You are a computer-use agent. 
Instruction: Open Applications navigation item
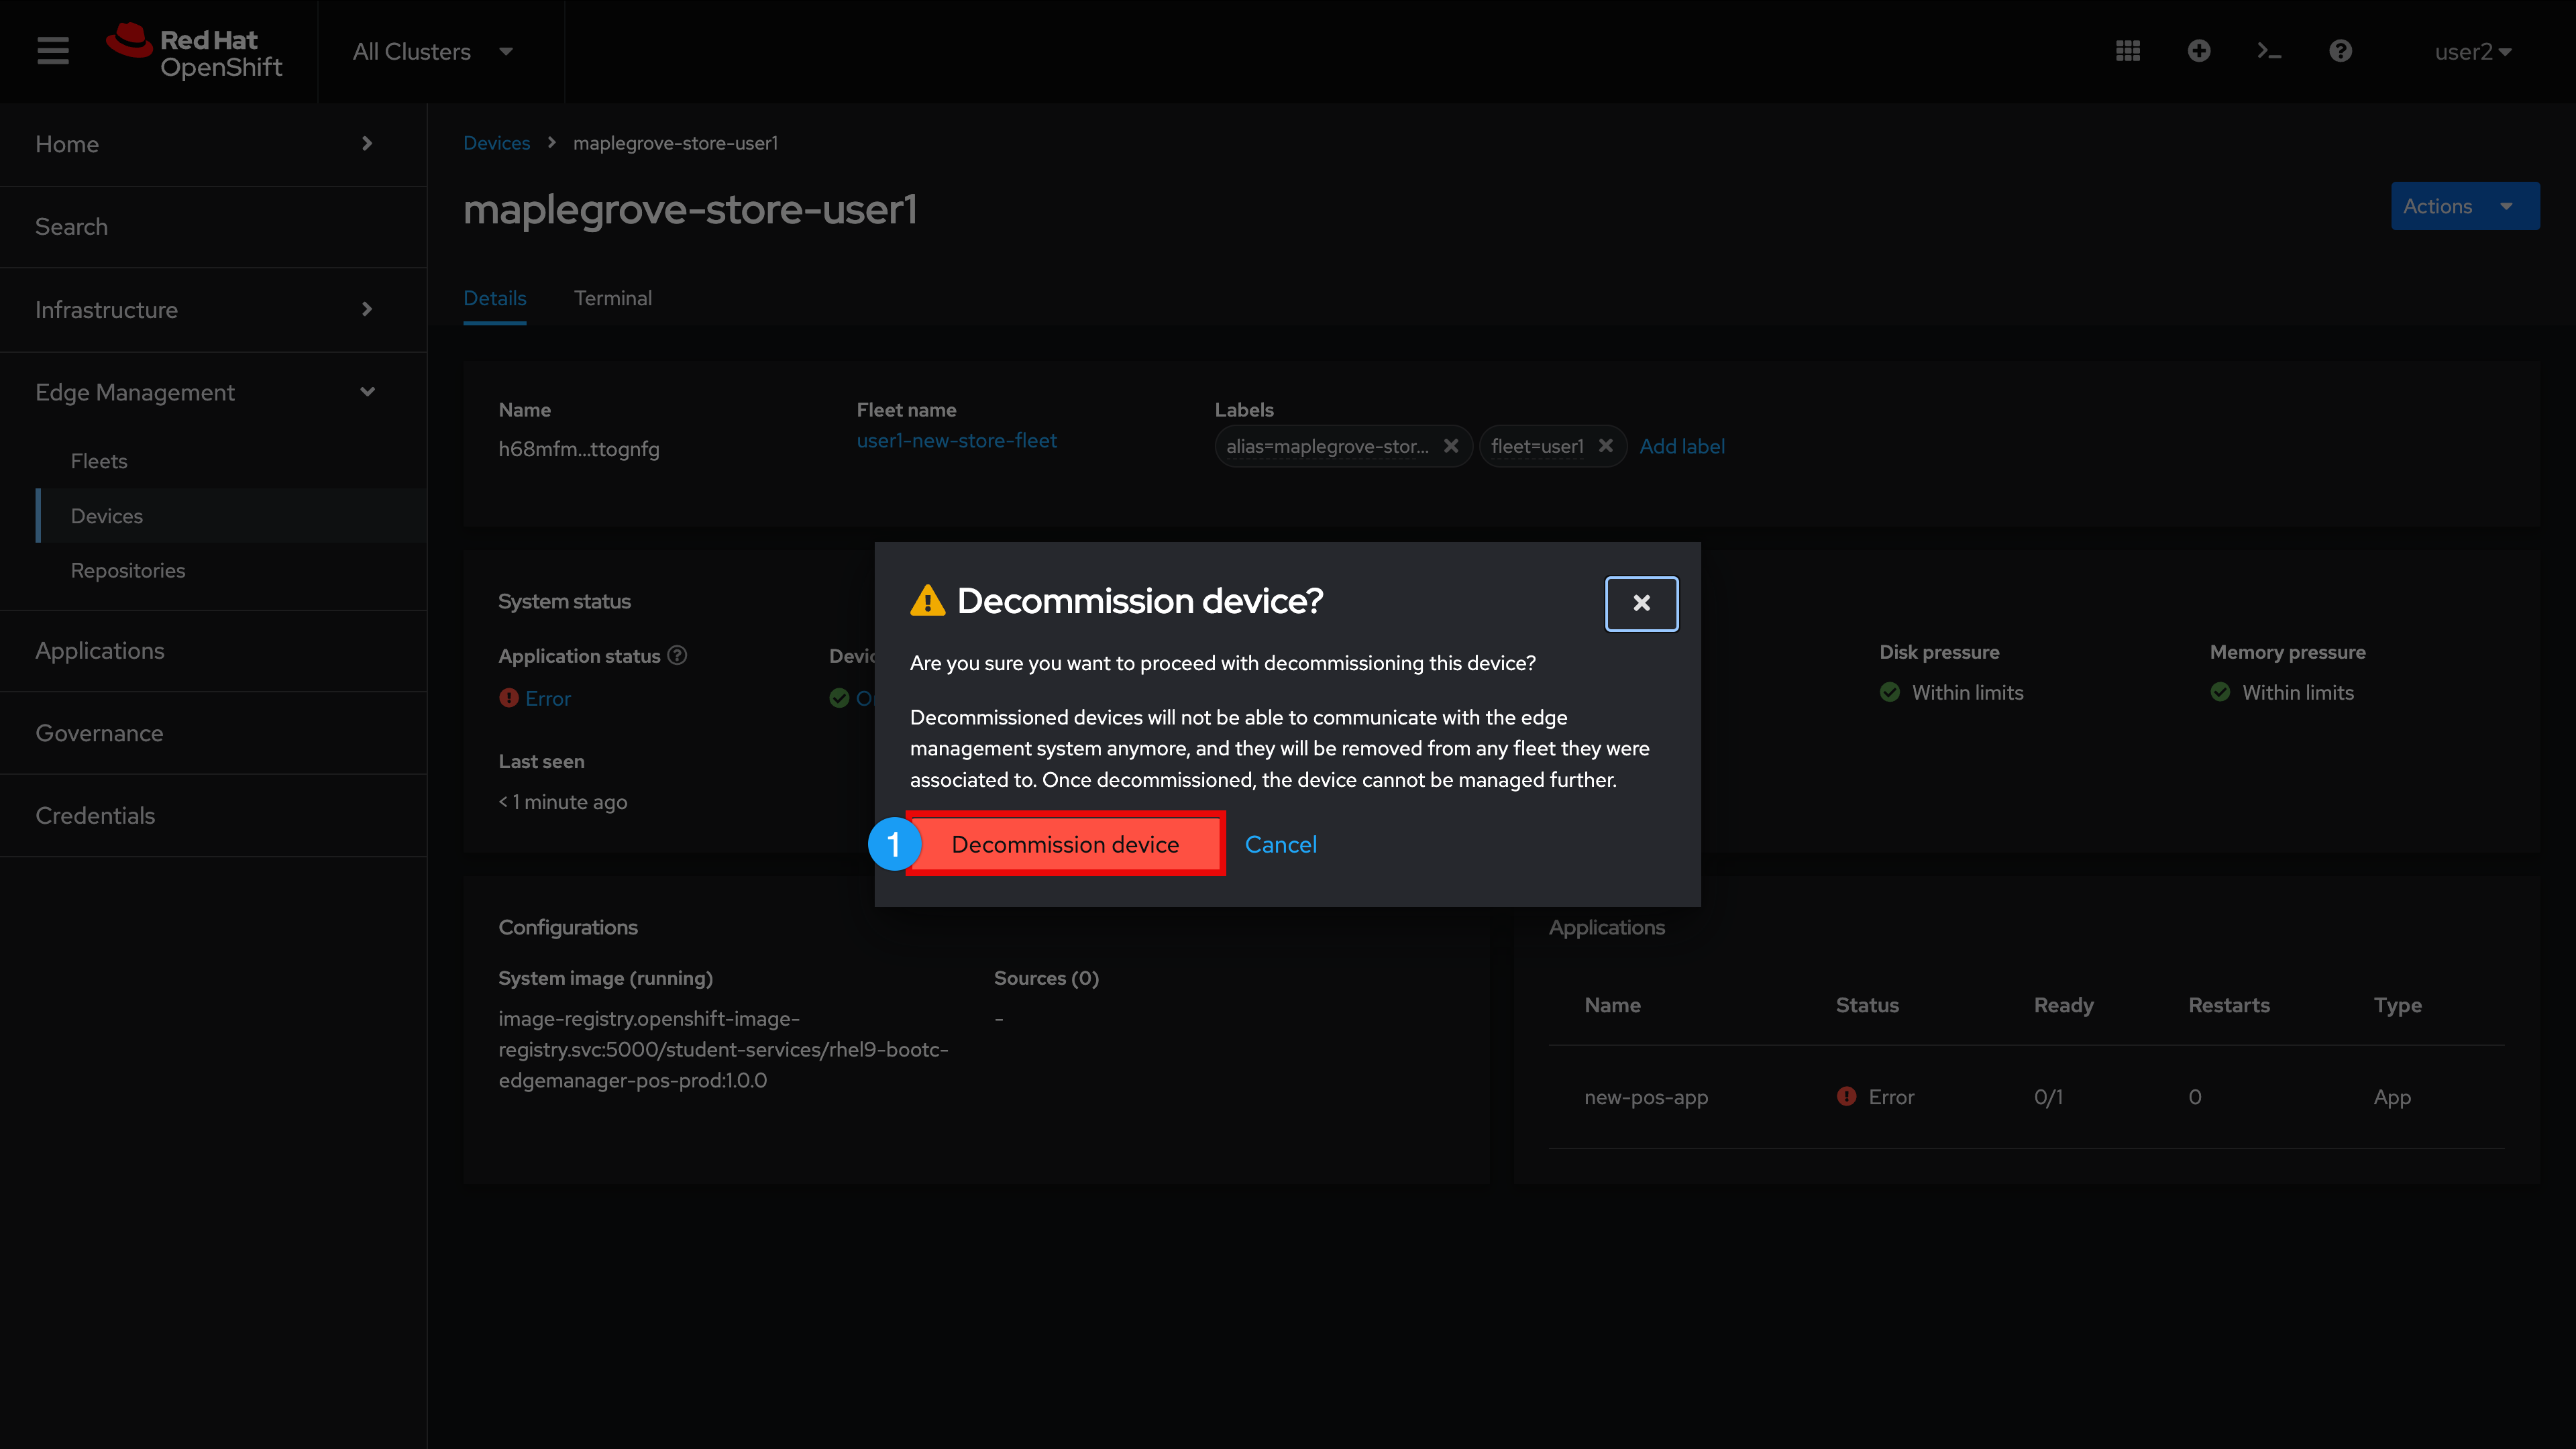click(213, 651)
